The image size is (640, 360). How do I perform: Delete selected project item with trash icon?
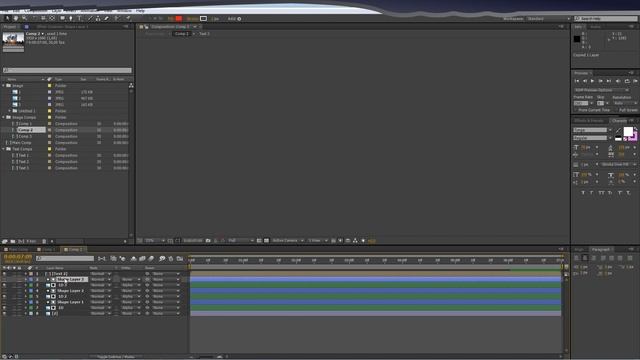(44, 241)
